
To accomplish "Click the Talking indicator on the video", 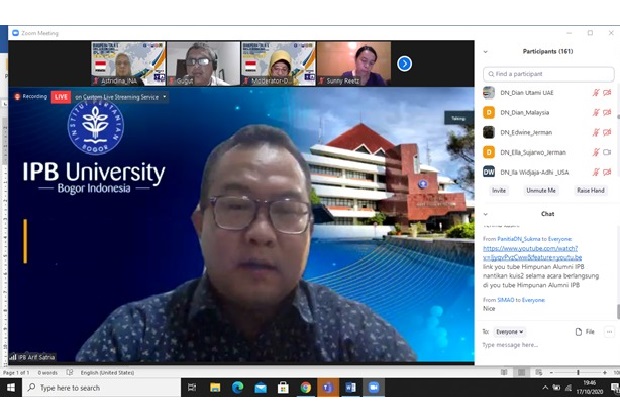I will click(x=459, y=118).
